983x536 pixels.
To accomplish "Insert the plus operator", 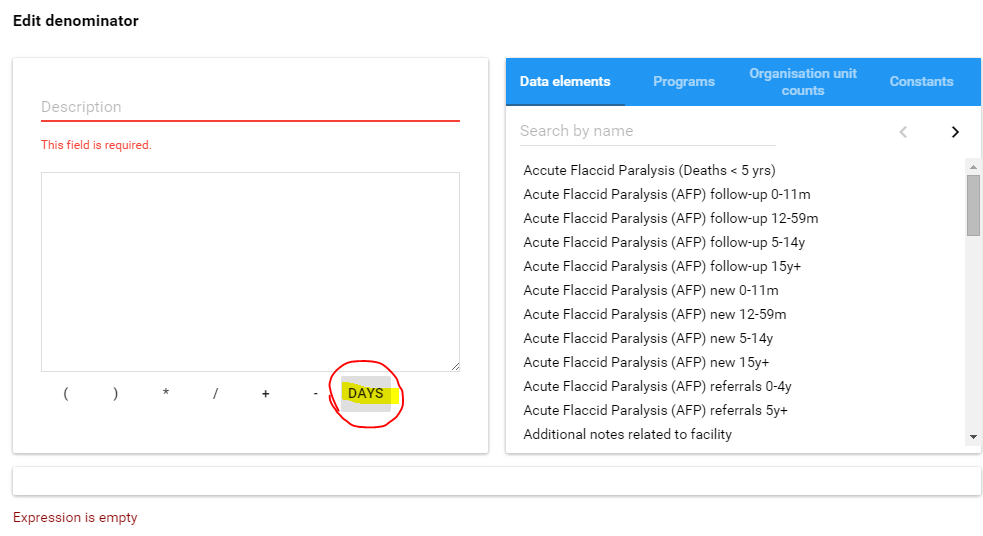I will pos(265,394).
